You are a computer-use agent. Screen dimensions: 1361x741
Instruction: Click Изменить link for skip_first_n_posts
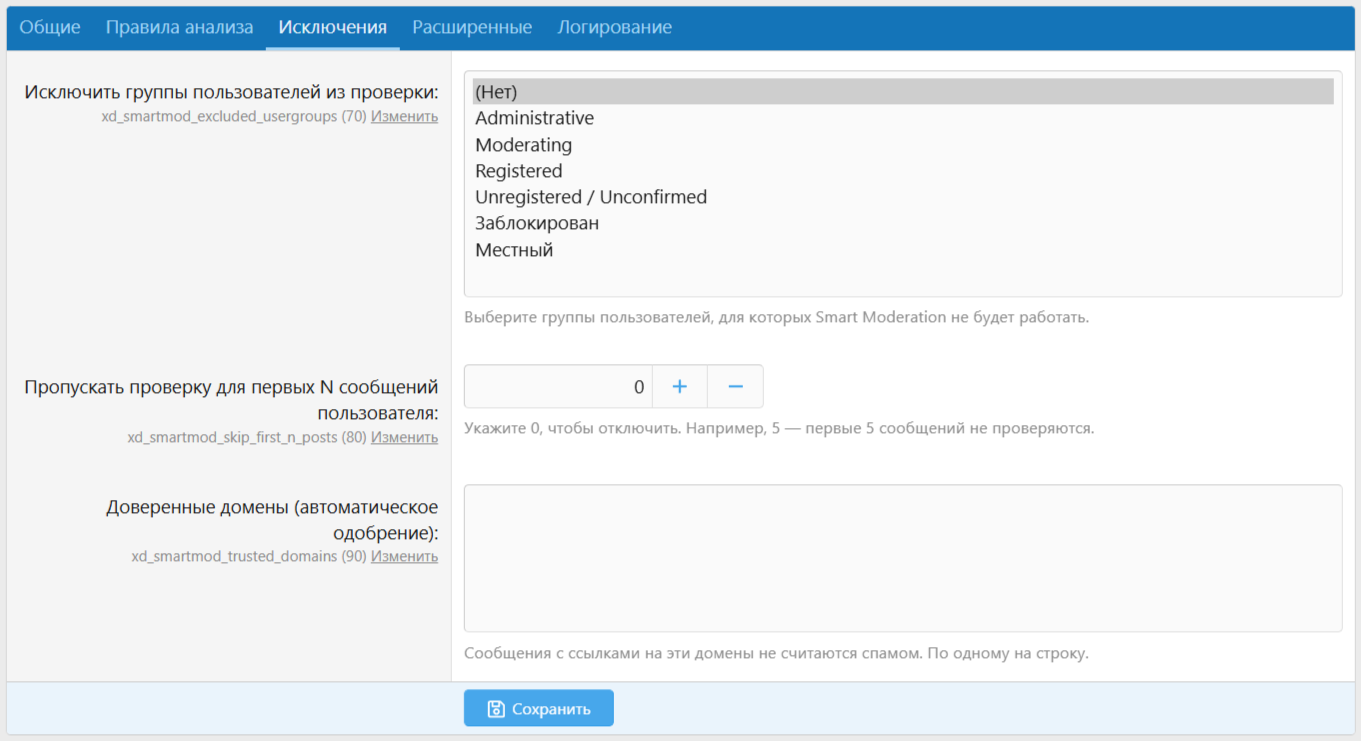point(404,437)
